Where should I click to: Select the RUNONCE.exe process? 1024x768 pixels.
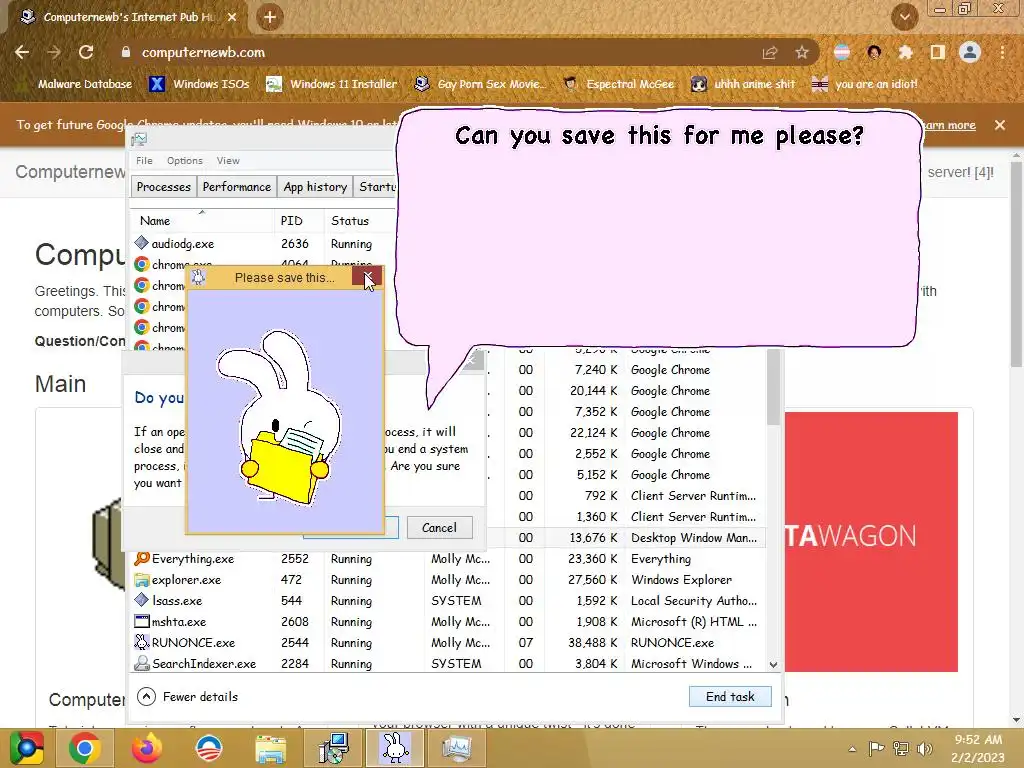[x=447, y=643]
